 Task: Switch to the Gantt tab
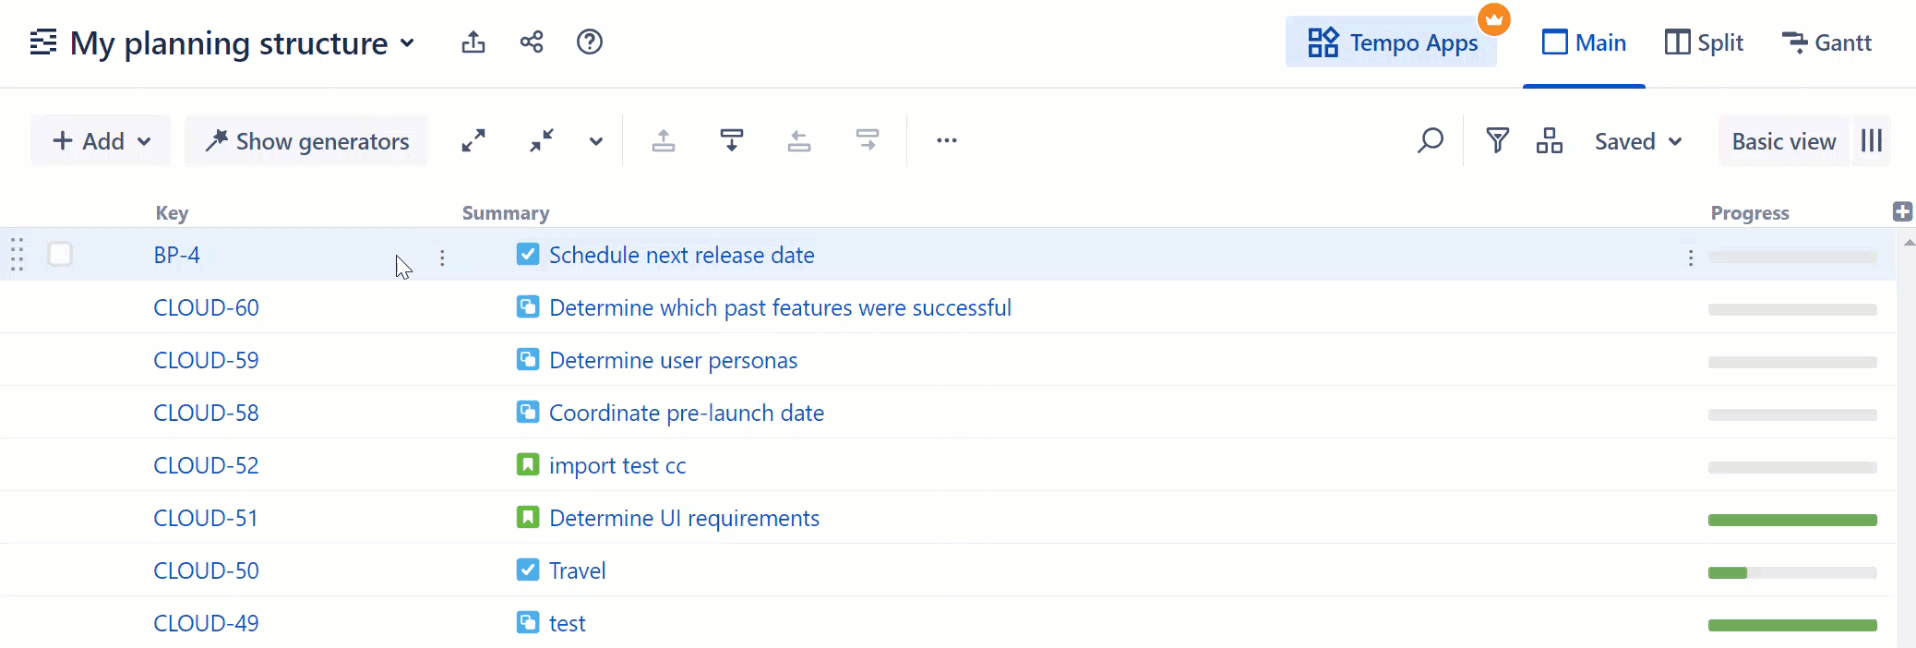click(x=1827, y=43)
